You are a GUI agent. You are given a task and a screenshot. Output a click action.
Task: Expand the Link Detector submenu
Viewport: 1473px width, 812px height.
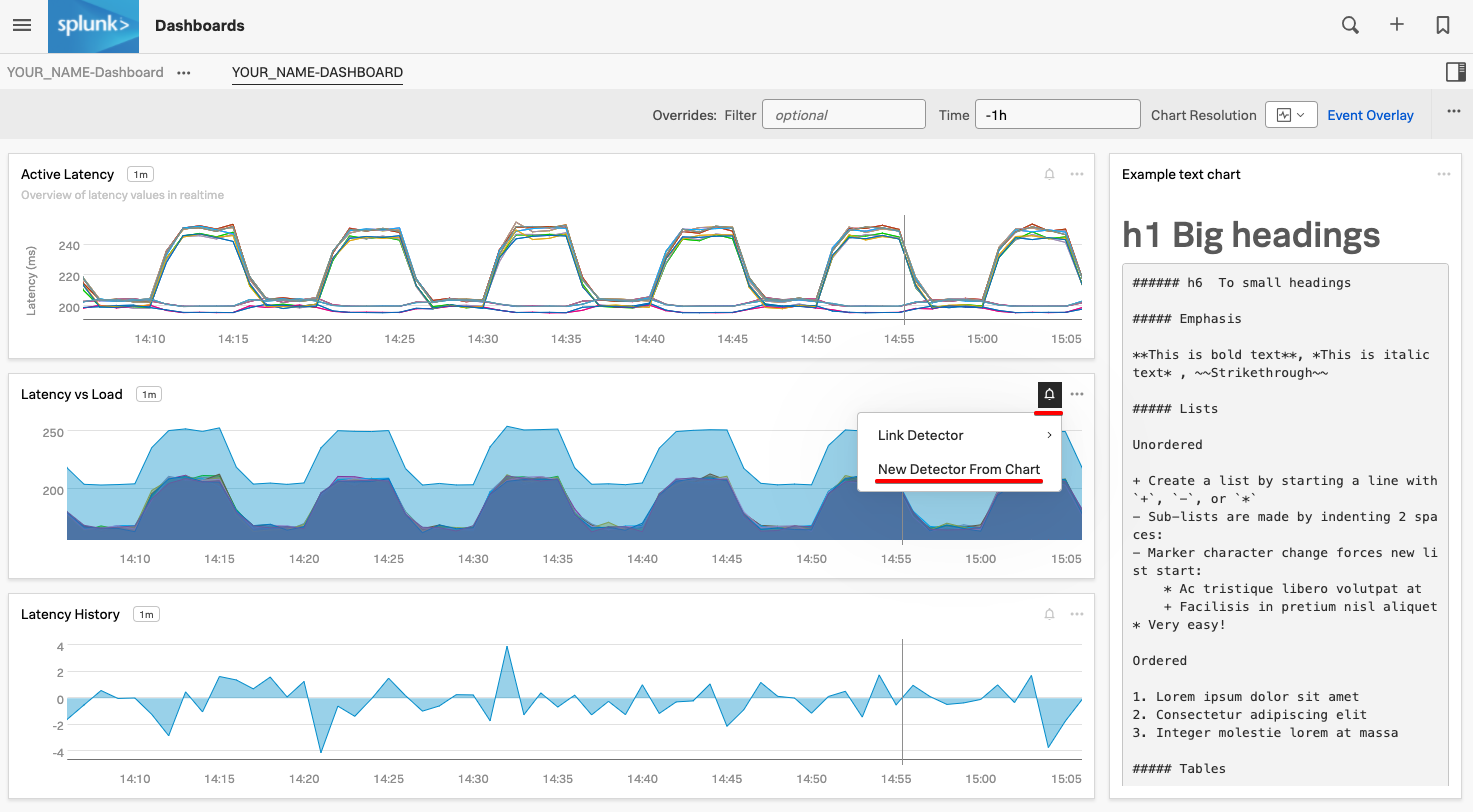pos(959,435)
